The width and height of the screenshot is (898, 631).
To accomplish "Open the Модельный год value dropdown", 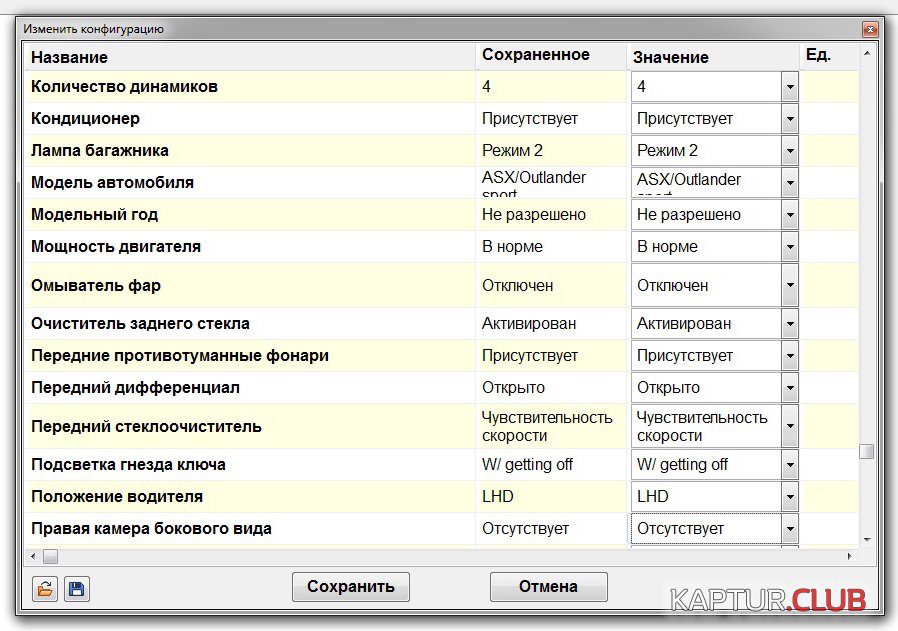I will point(789,215).
